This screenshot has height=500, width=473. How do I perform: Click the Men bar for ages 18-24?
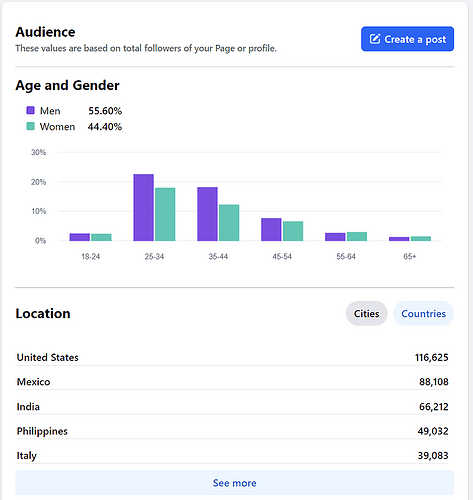(80, 237)
